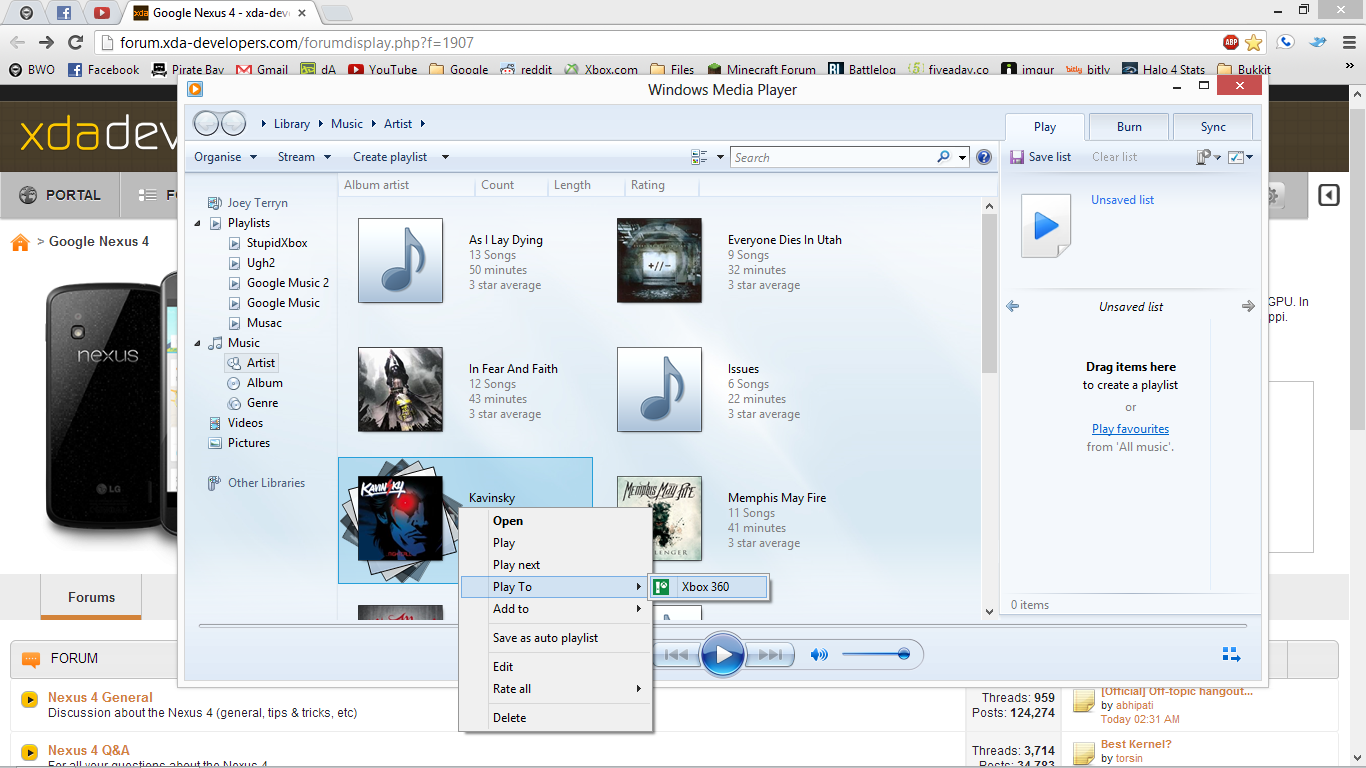This screenshot has width=1366, height=768.
Task: Open the Nexus 4 General forum link
Action: [100, 697]
